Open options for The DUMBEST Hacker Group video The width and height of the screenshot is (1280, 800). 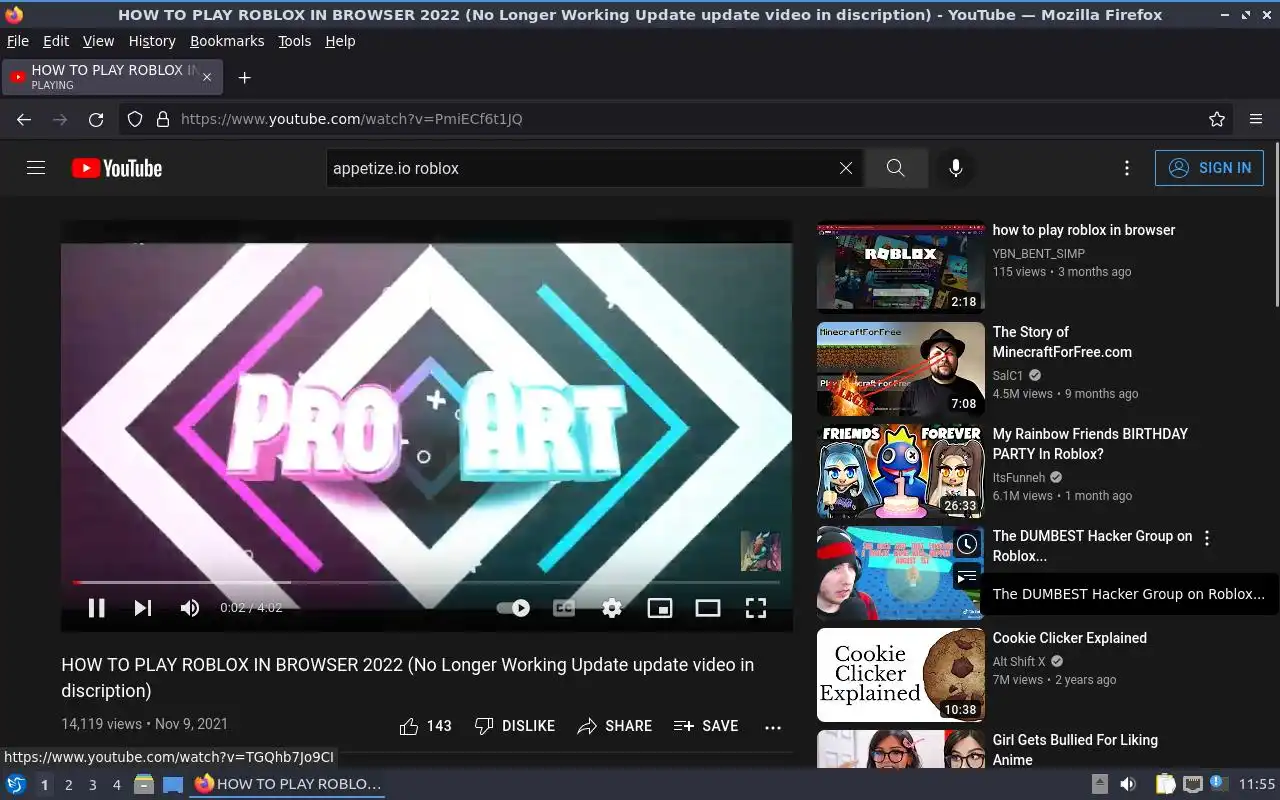point(1207,538)
